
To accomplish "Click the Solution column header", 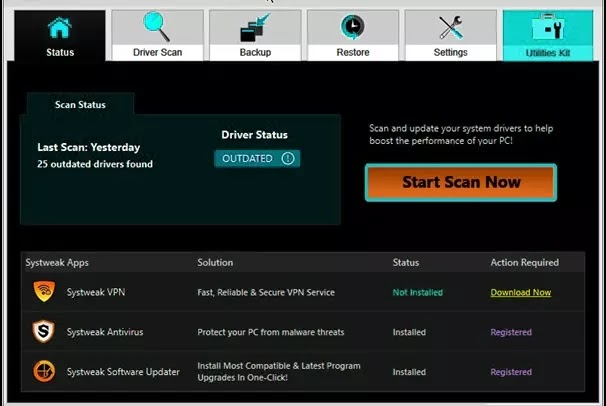I will [215, 263].
